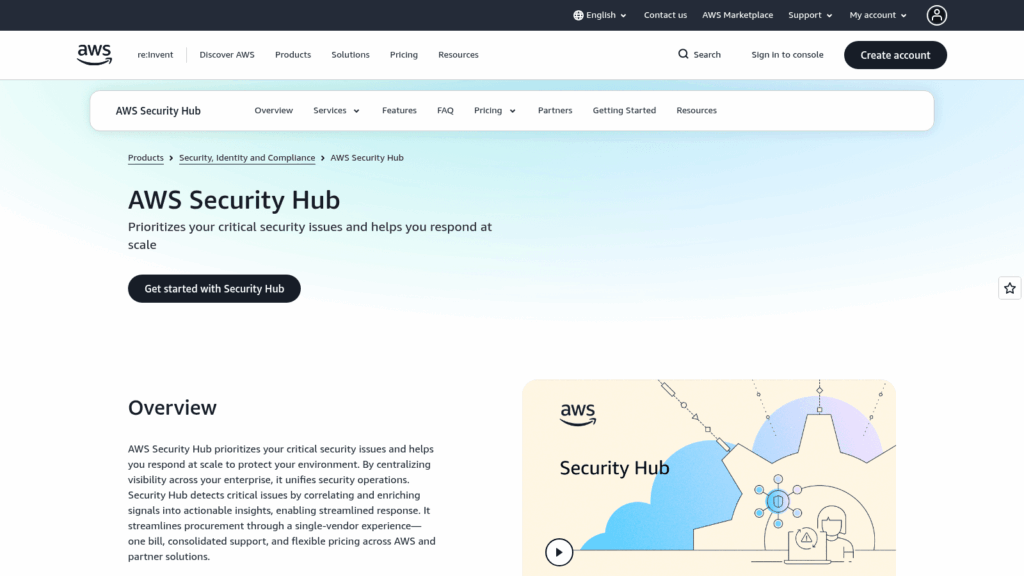
Task: Select Partners tab
Action: coord(554,110)
